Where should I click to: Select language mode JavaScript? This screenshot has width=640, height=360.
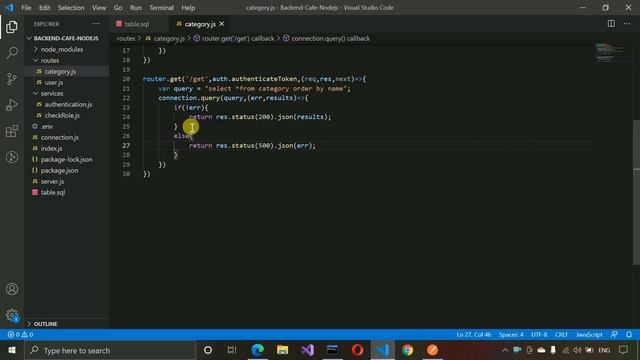pos(589,334)
